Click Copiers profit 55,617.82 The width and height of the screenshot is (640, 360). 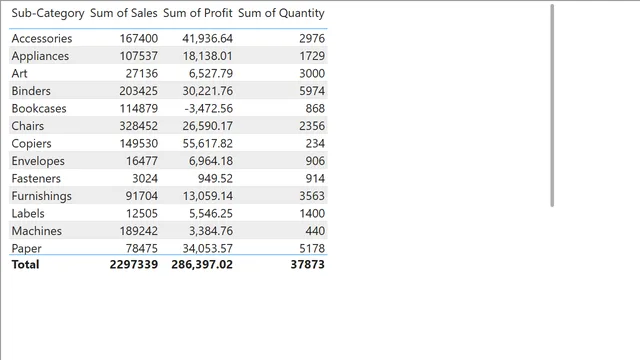click(x=207, y=144)
